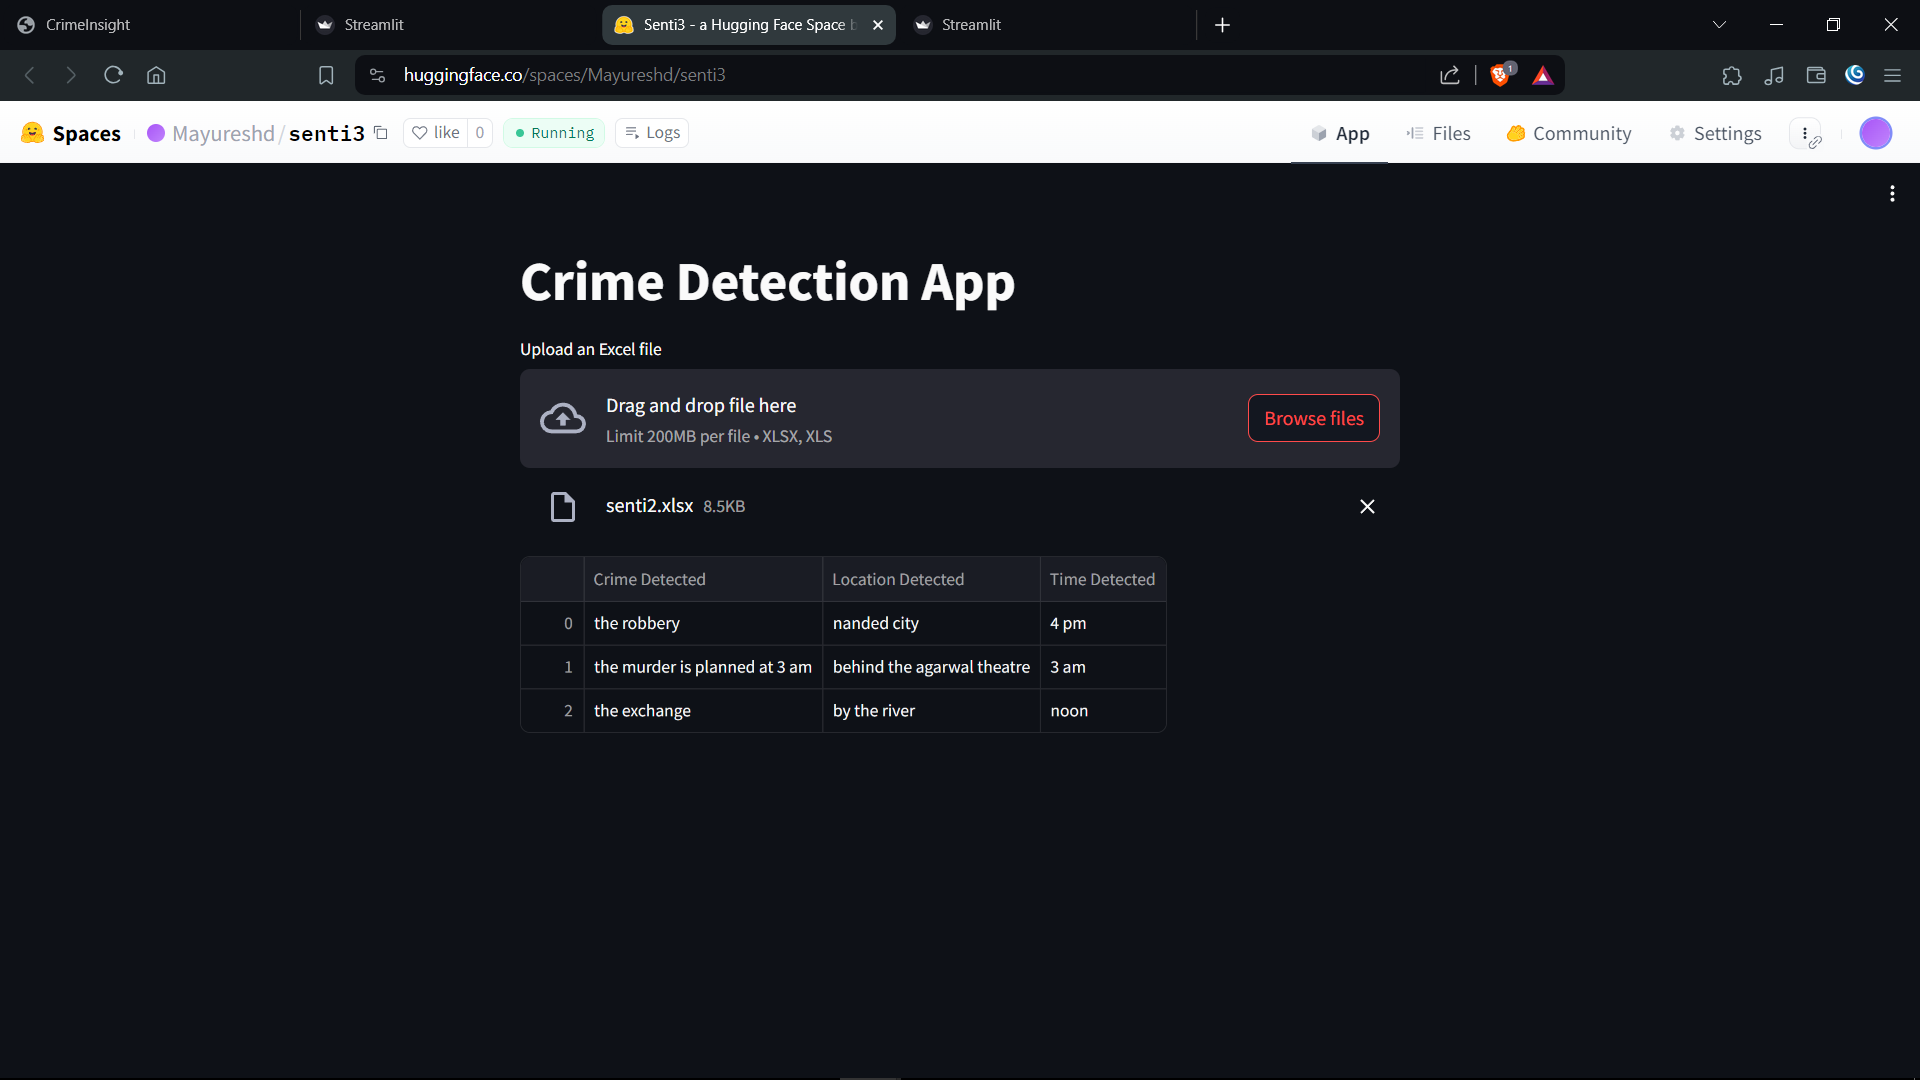
Task: Click the Mayureshd owner link
Action: (x=222, y=133)
